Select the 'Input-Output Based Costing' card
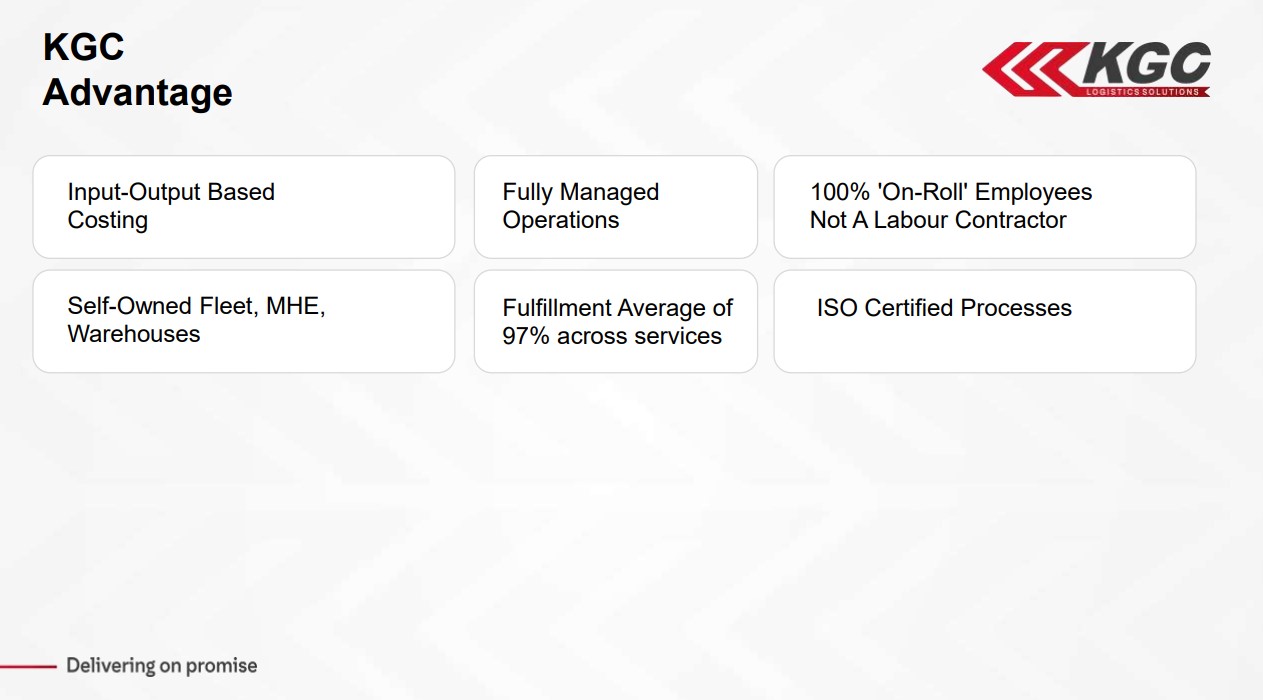The height and width of the screenshot is (700, 1263). click(244, 207)
